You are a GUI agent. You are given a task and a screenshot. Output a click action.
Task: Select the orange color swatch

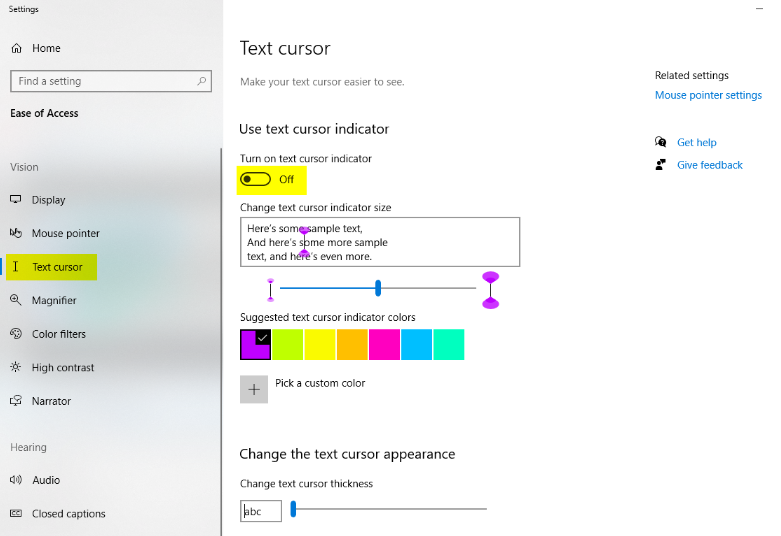click(x=352, y=344)
